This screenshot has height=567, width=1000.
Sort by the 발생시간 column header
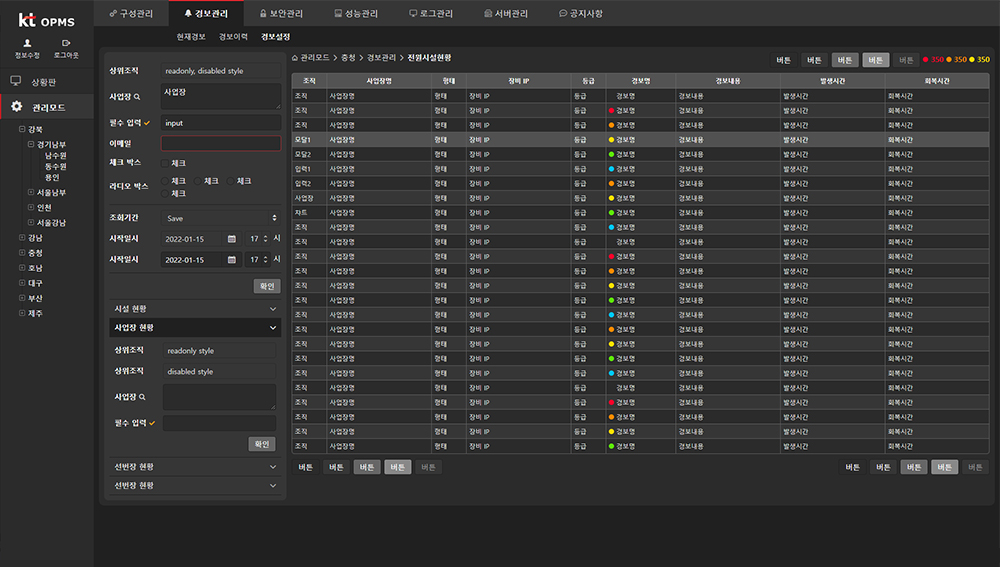tap(832, 81)
